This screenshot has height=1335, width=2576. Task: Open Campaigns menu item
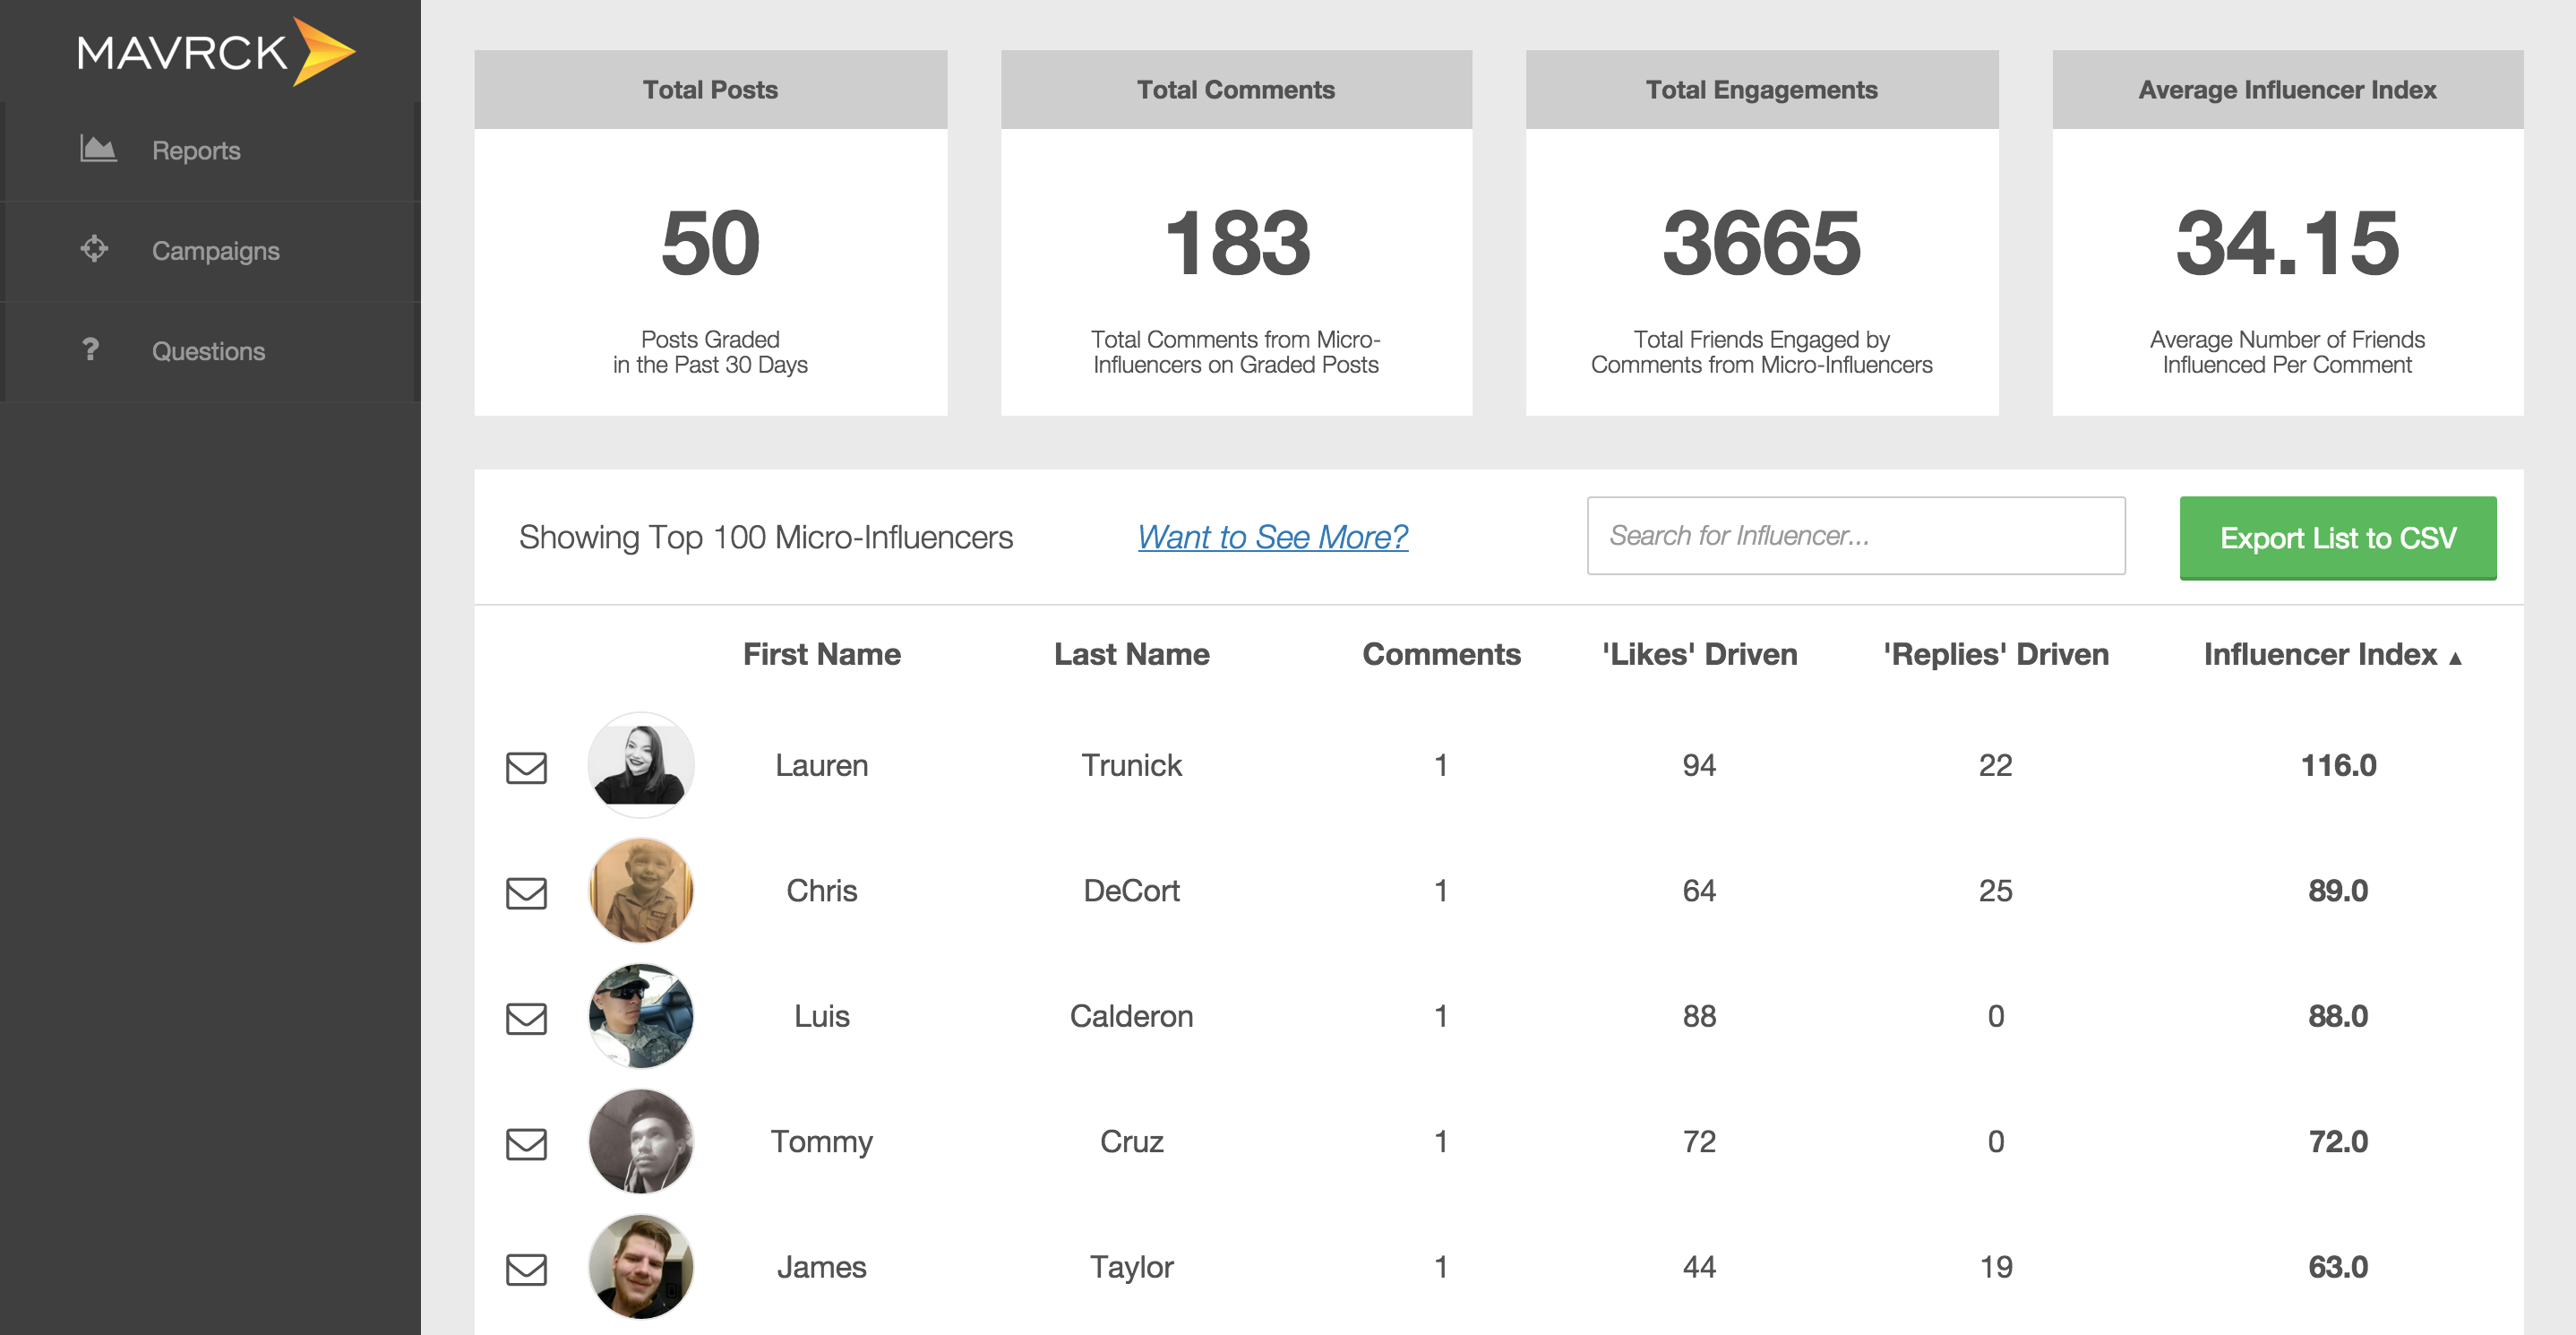click(x=215, y=250)
